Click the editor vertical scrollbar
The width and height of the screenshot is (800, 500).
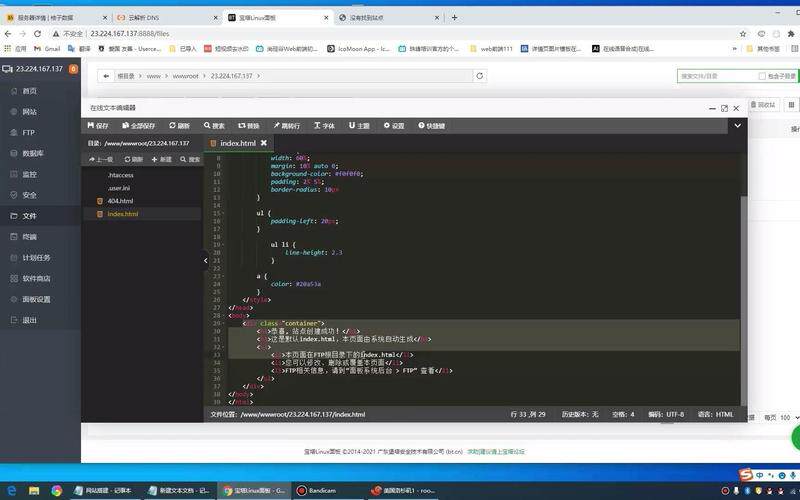(744, 301)
